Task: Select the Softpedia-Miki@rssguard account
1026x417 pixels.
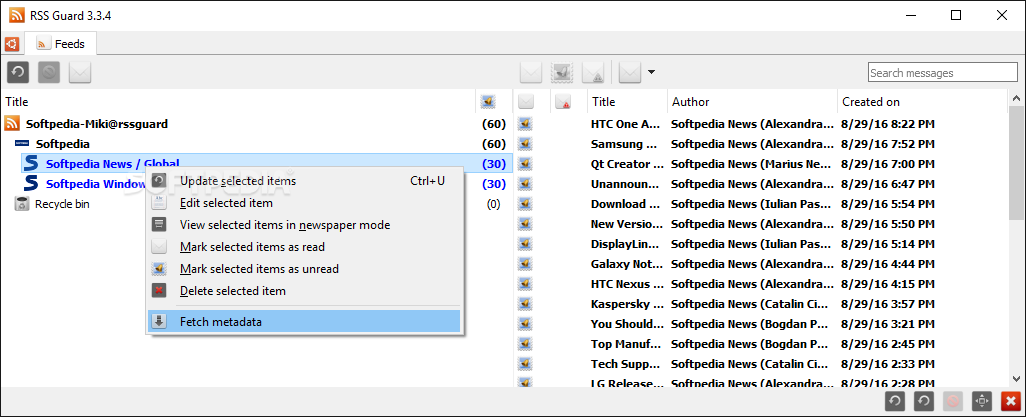Action: coord(97,124)
